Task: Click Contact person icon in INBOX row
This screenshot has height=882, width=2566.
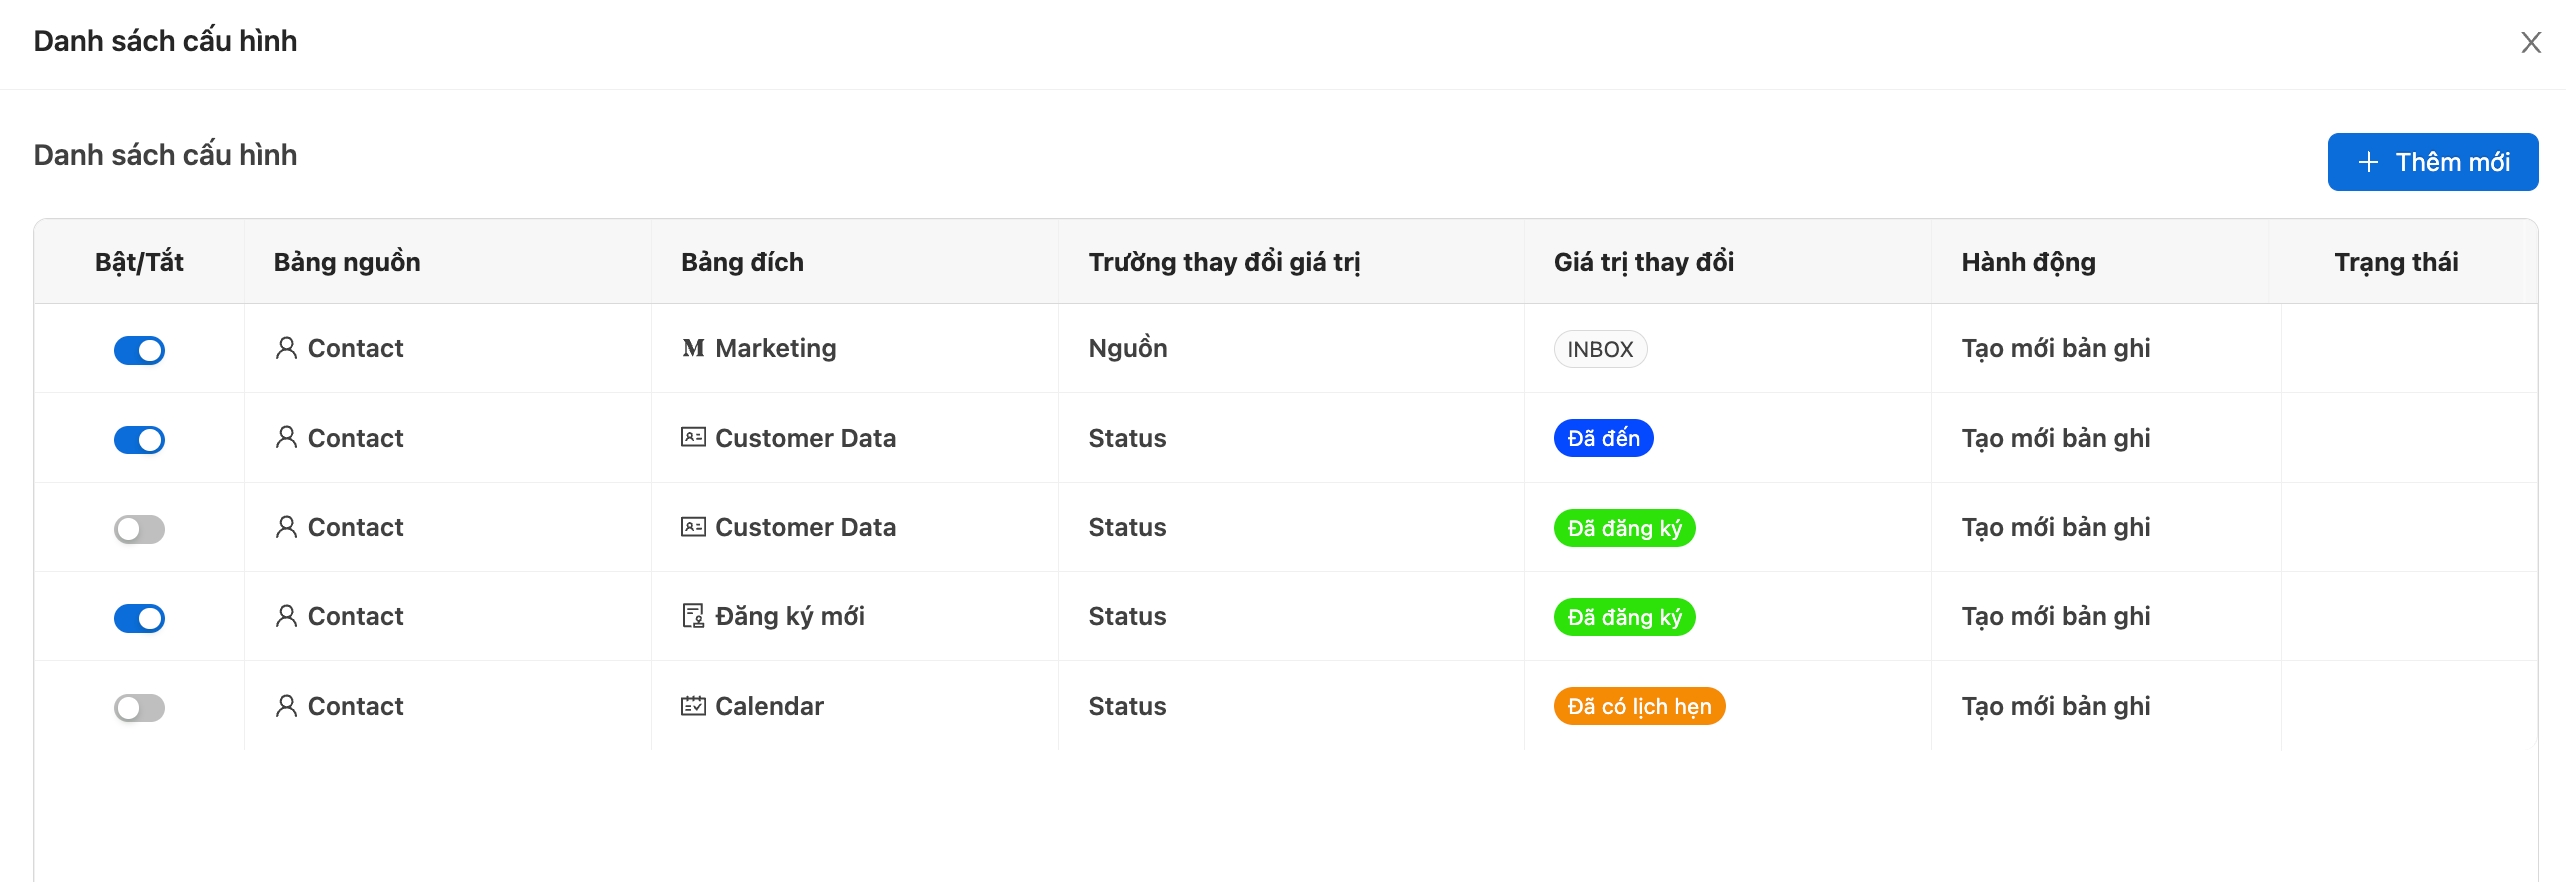Action: point(286,348)
